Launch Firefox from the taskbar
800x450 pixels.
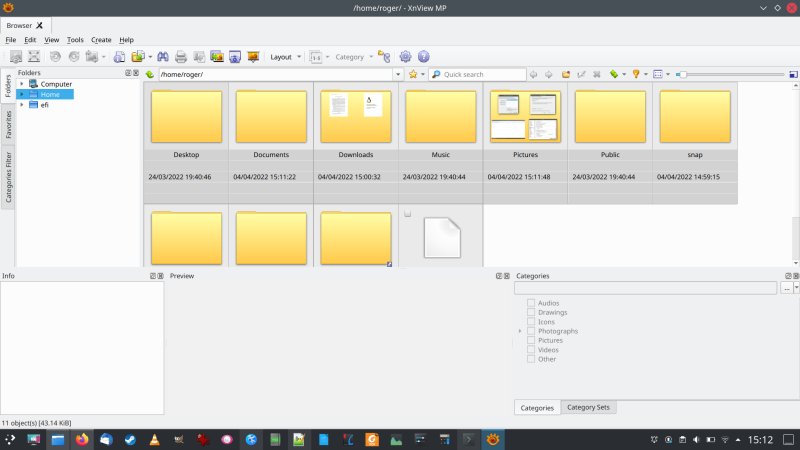[82, 439]
